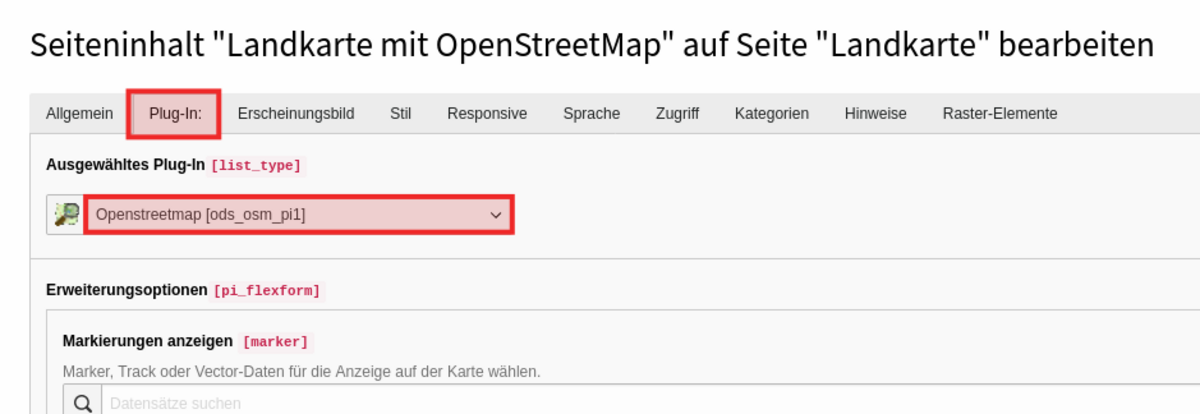This screenshot has height=414, width=1200.
Task: Focus the Datensätze suchen search field
Action: pyautogui.click(x=648, y=403)
